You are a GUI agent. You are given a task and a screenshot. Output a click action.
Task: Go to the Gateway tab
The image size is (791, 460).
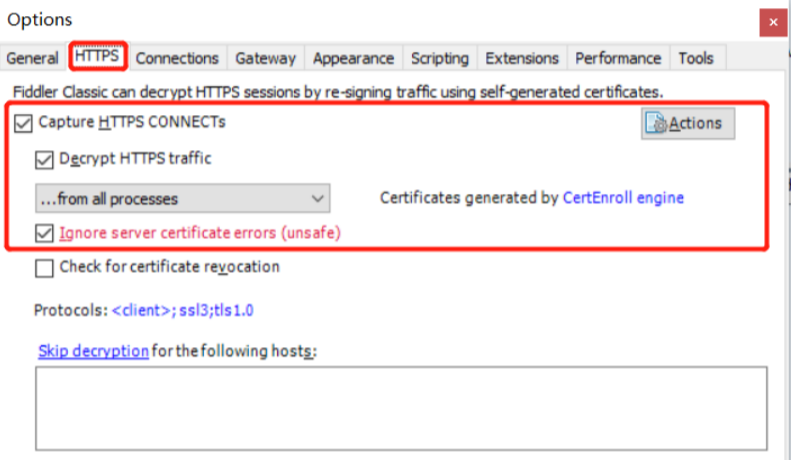tap(265, 59)
